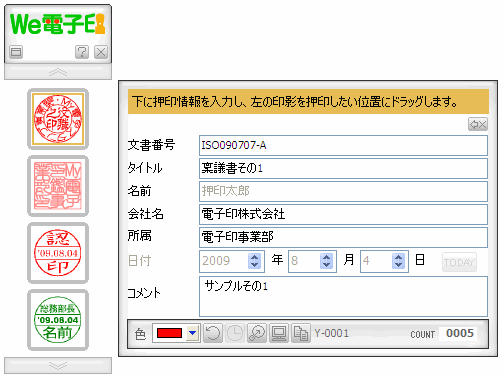Click the We電子印 logo
The image size is (502, 378).
[x=58, y=24]
